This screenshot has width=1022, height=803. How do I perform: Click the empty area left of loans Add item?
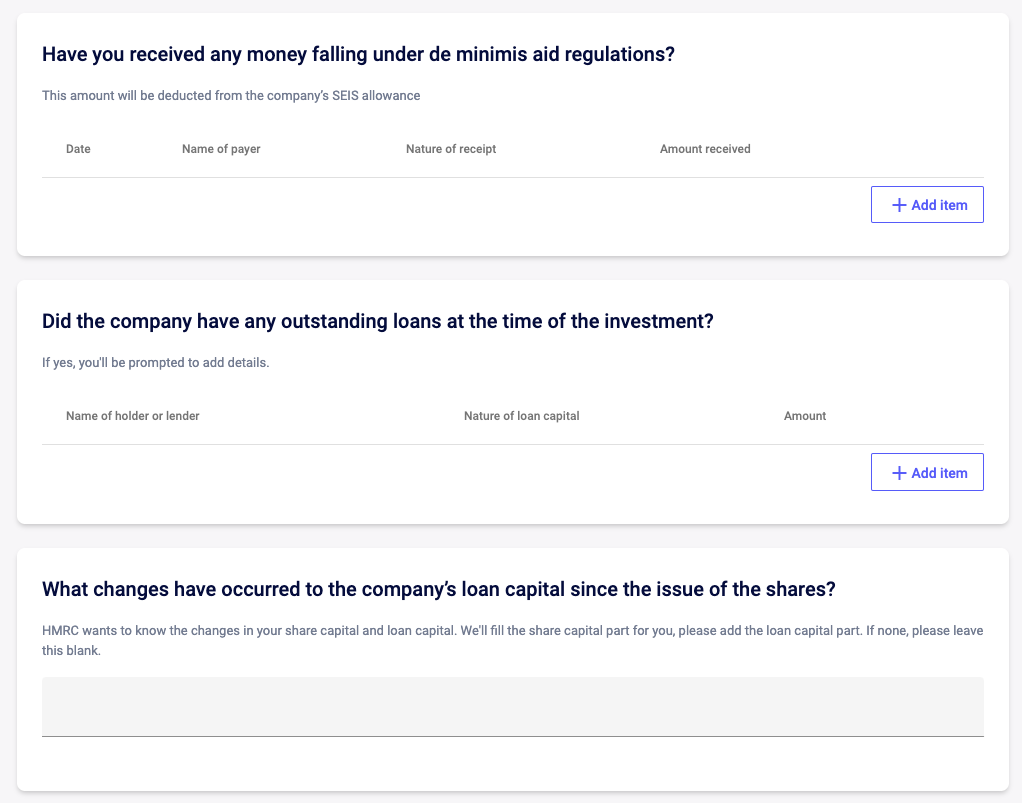[x=456, y=472]
